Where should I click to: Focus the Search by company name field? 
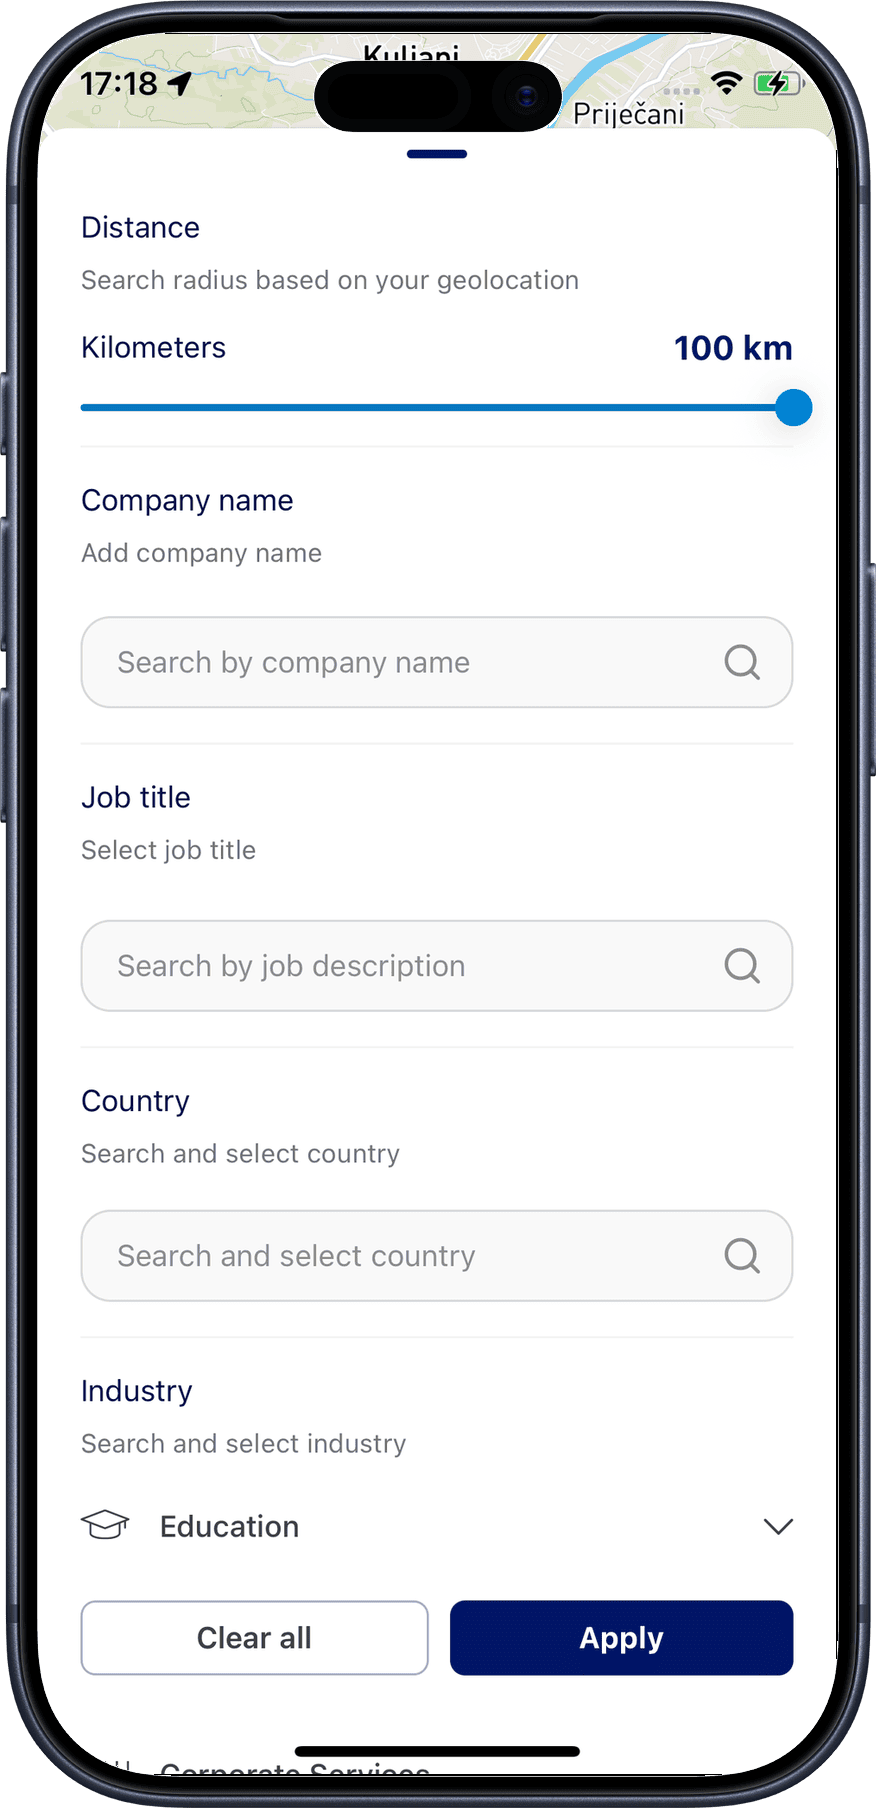pyautogui.click(x=400, y=662)
